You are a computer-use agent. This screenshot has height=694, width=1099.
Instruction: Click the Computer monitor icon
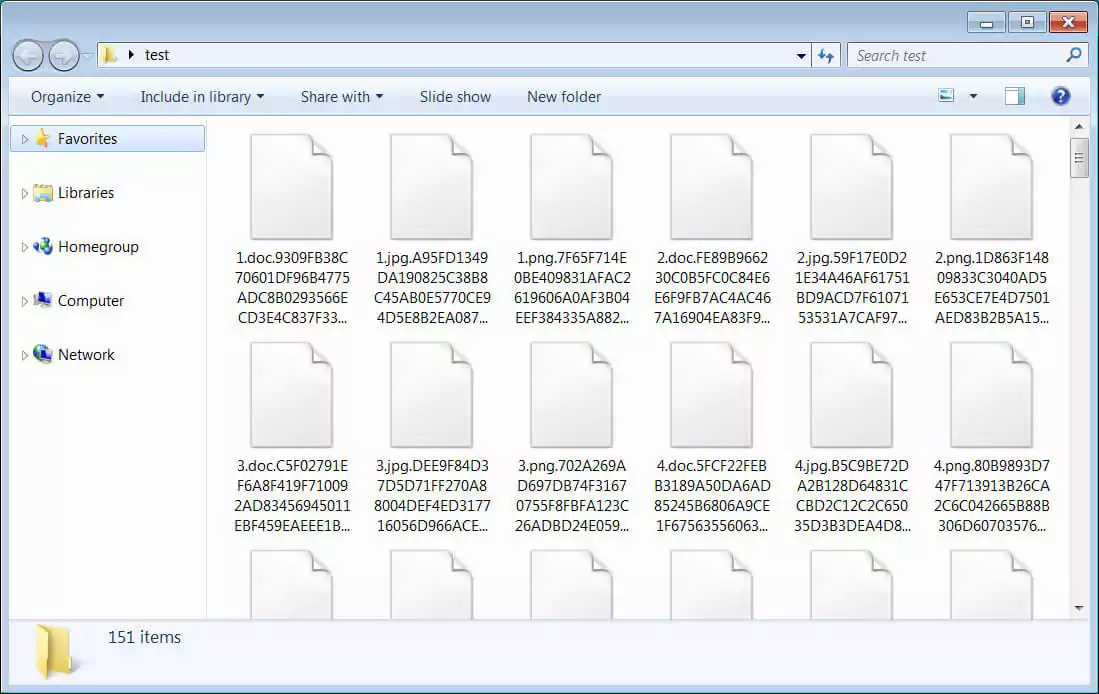point(43,300)
